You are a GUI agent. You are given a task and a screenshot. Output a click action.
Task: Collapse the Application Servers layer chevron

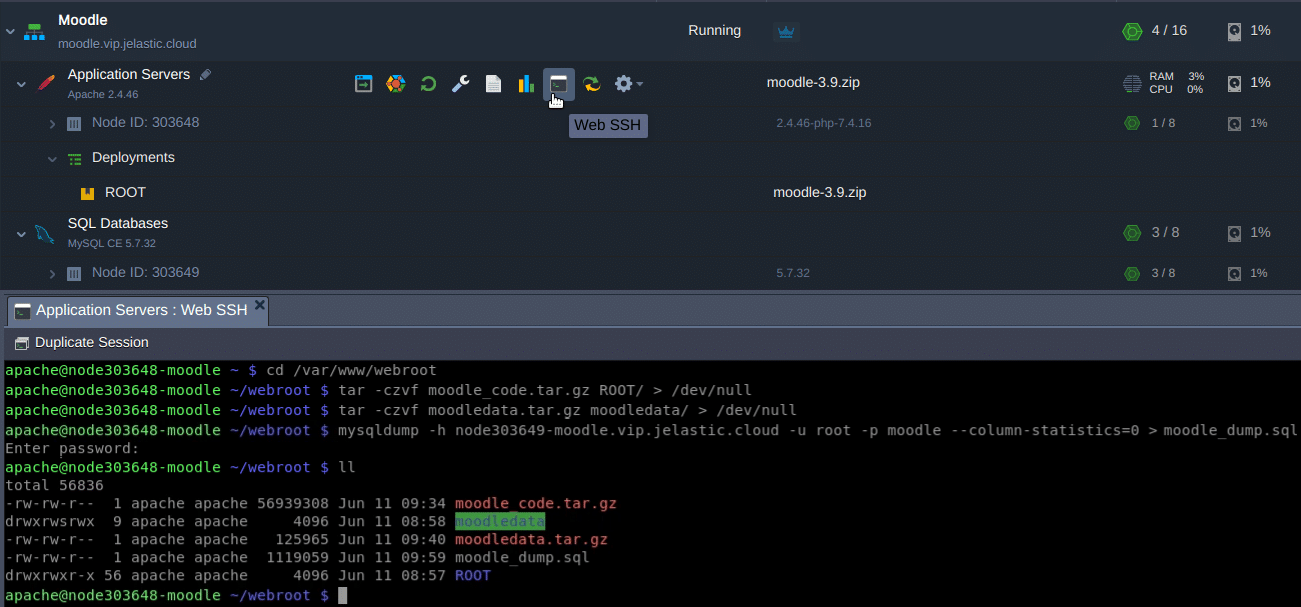click(21, 84)
